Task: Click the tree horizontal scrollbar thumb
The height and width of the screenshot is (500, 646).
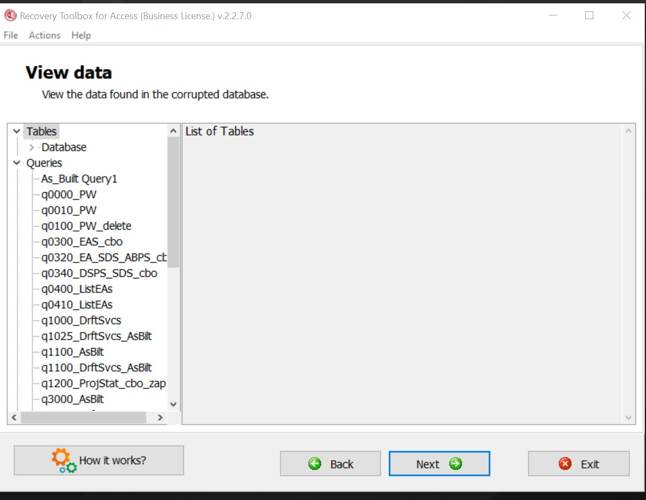Action: [84, 418]
